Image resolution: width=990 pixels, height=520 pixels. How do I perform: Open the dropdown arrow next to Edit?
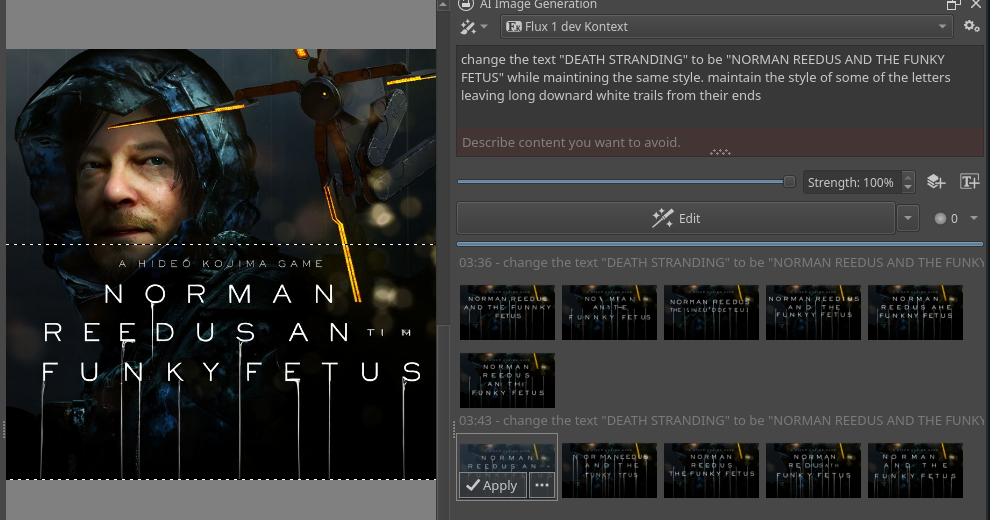point(908,218)
